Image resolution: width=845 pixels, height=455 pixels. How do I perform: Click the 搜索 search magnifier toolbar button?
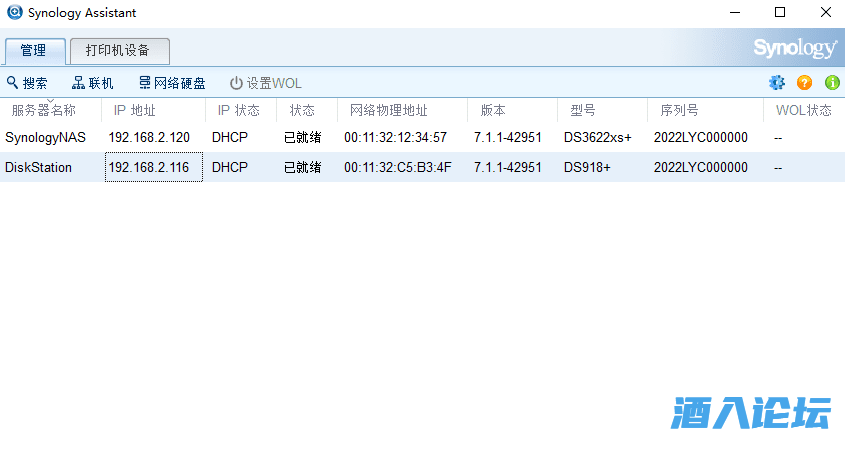27,83
